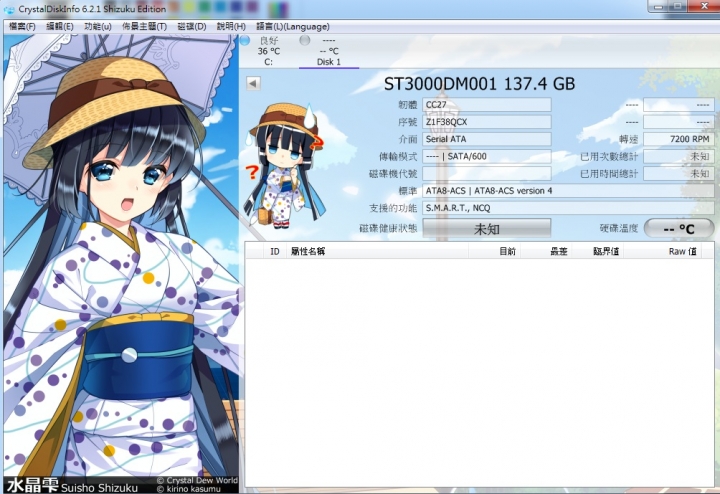The width and height of the screenshot is (720, 494).
Task: Click the 良好 status text above C:
Action: [x=269, y=40]
